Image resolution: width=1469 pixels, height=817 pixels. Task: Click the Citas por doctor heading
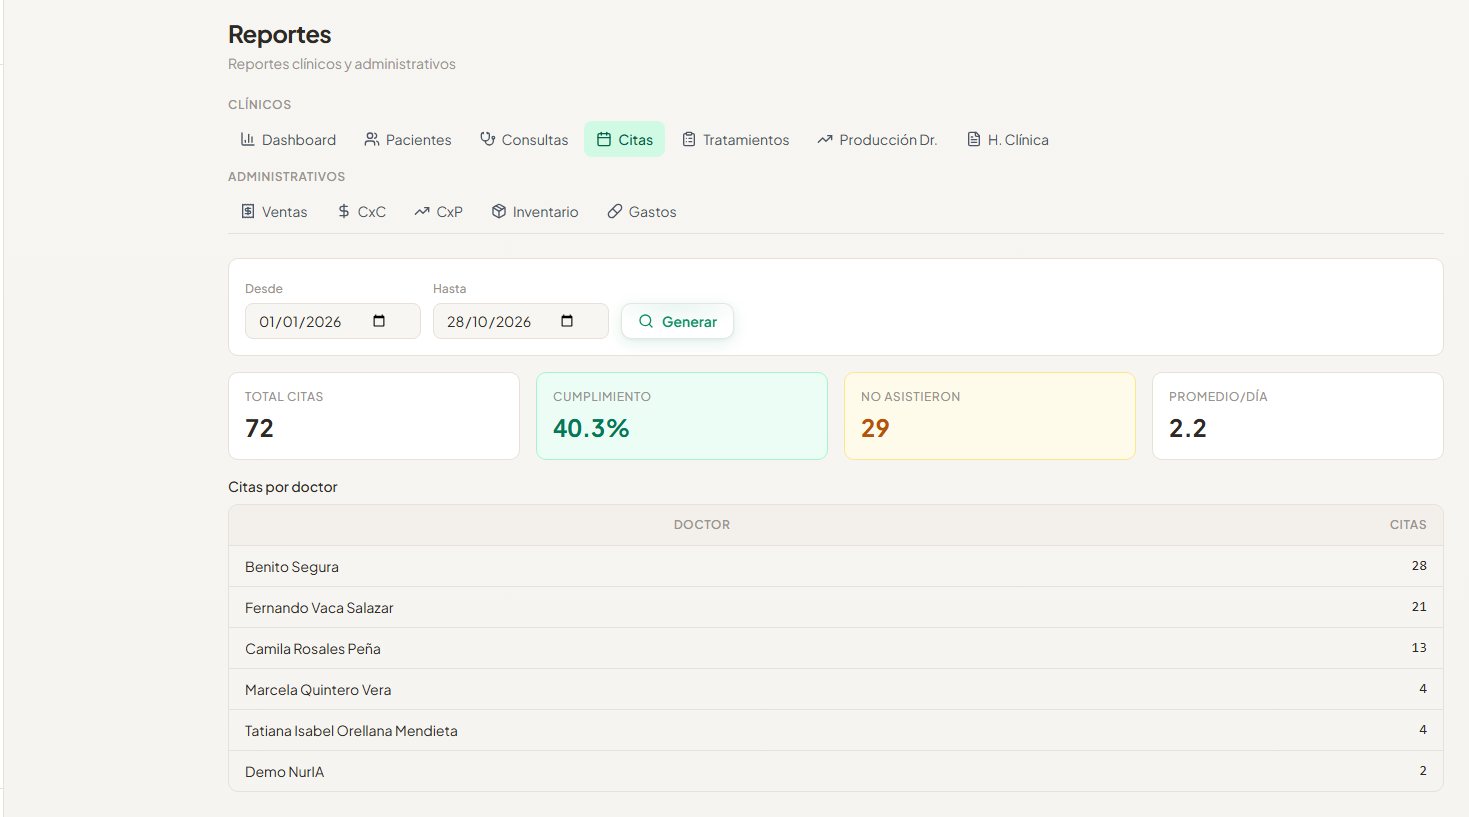[x=283, y=487]
